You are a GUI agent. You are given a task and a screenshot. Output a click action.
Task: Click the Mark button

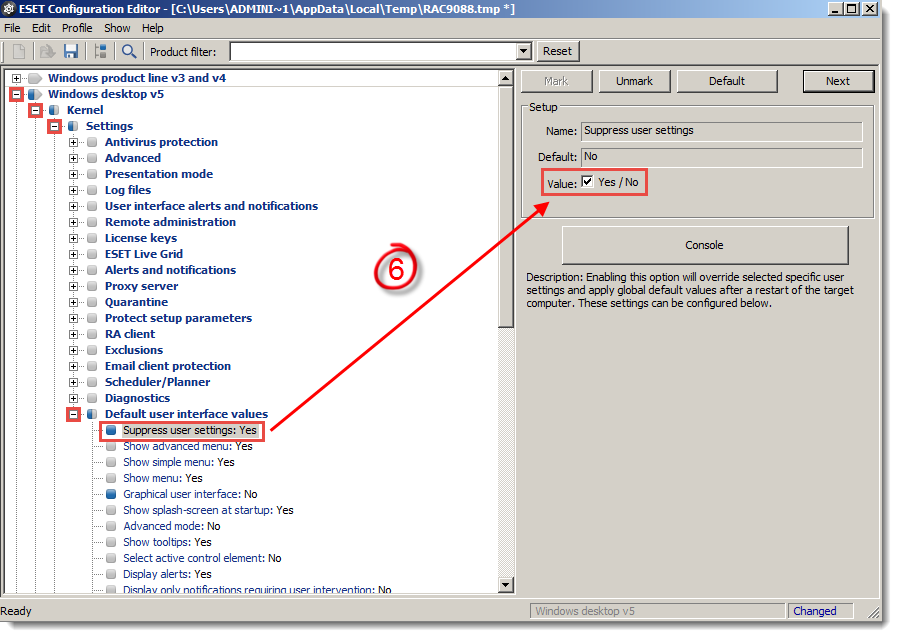coord(556,81)
